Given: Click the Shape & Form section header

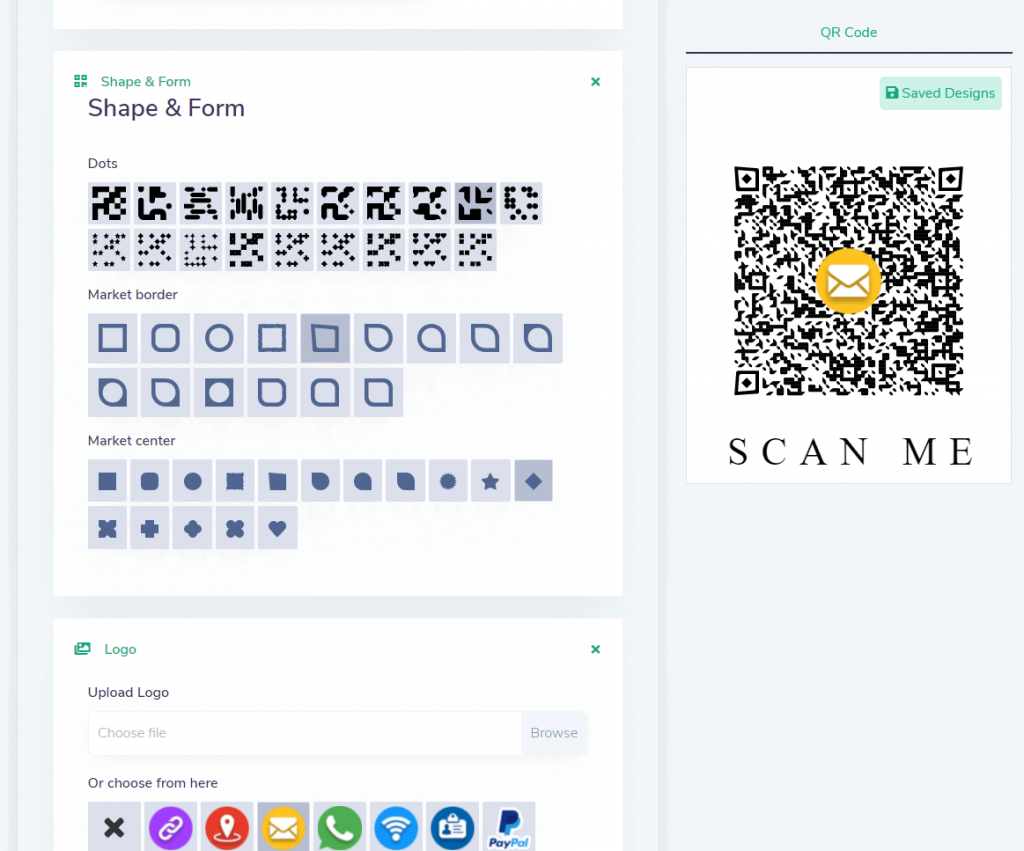Looking at the screenshot, I should pos(146,82).
